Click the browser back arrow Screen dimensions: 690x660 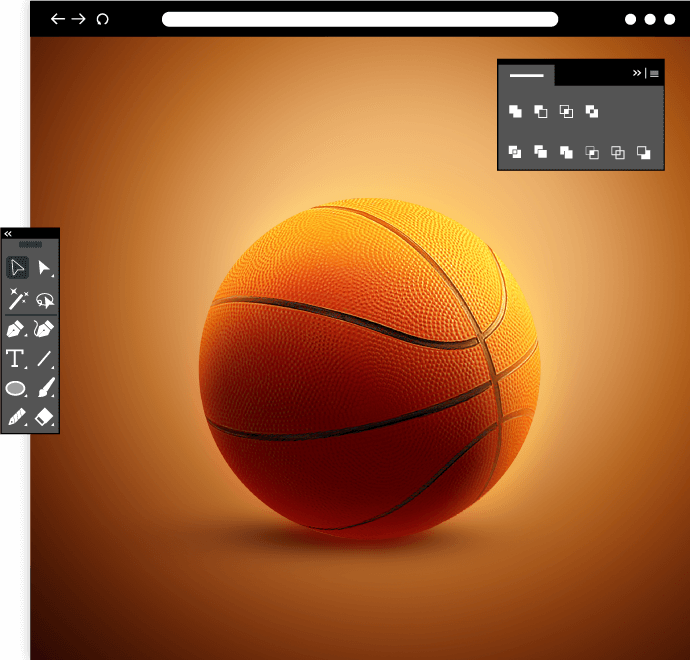[58, 19]
